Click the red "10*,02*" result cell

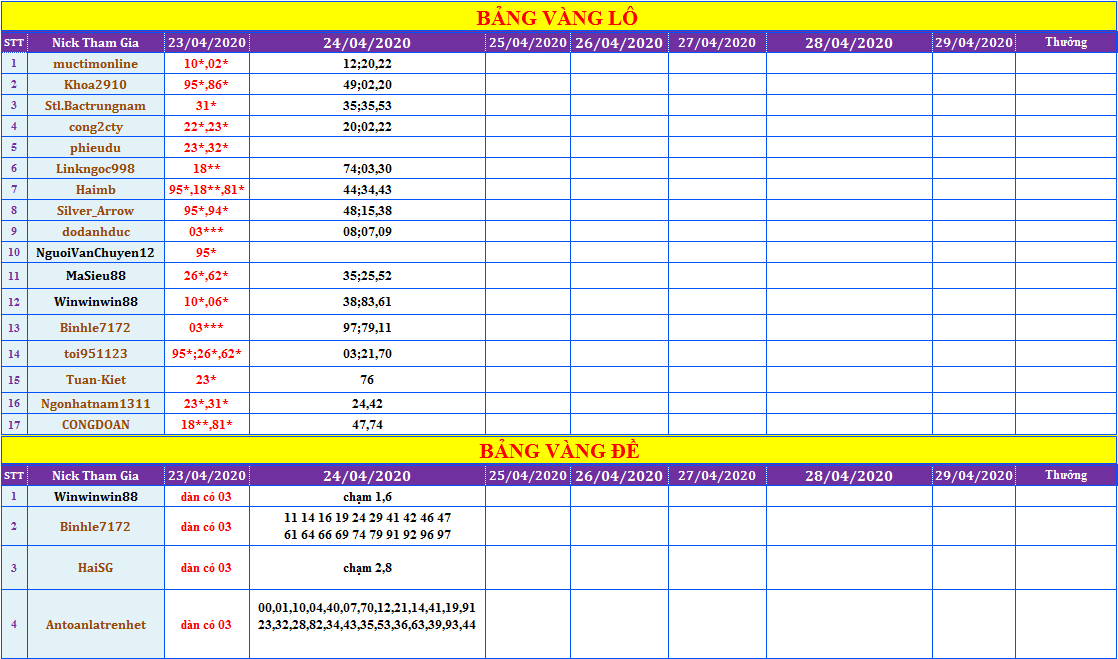coord(207,63)
